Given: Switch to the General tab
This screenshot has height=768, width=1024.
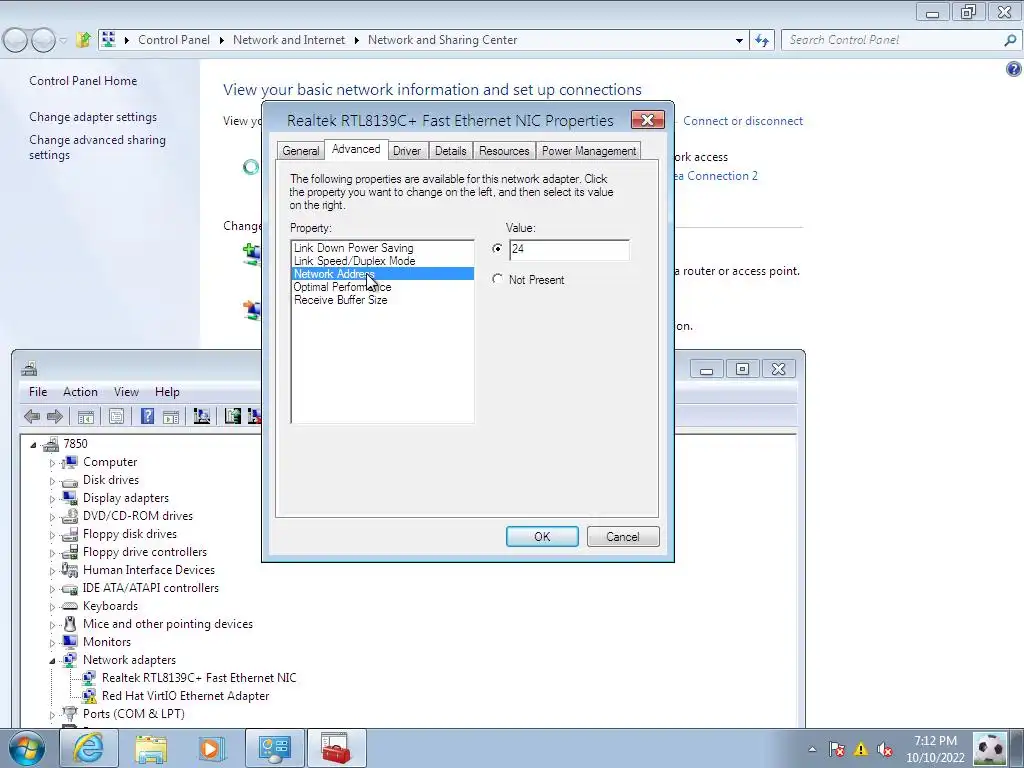Looking at the screenshot, I should point(300,151).
